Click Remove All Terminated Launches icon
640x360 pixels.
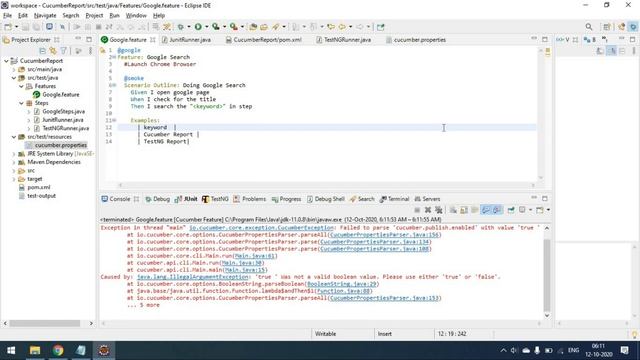(439, 210)
